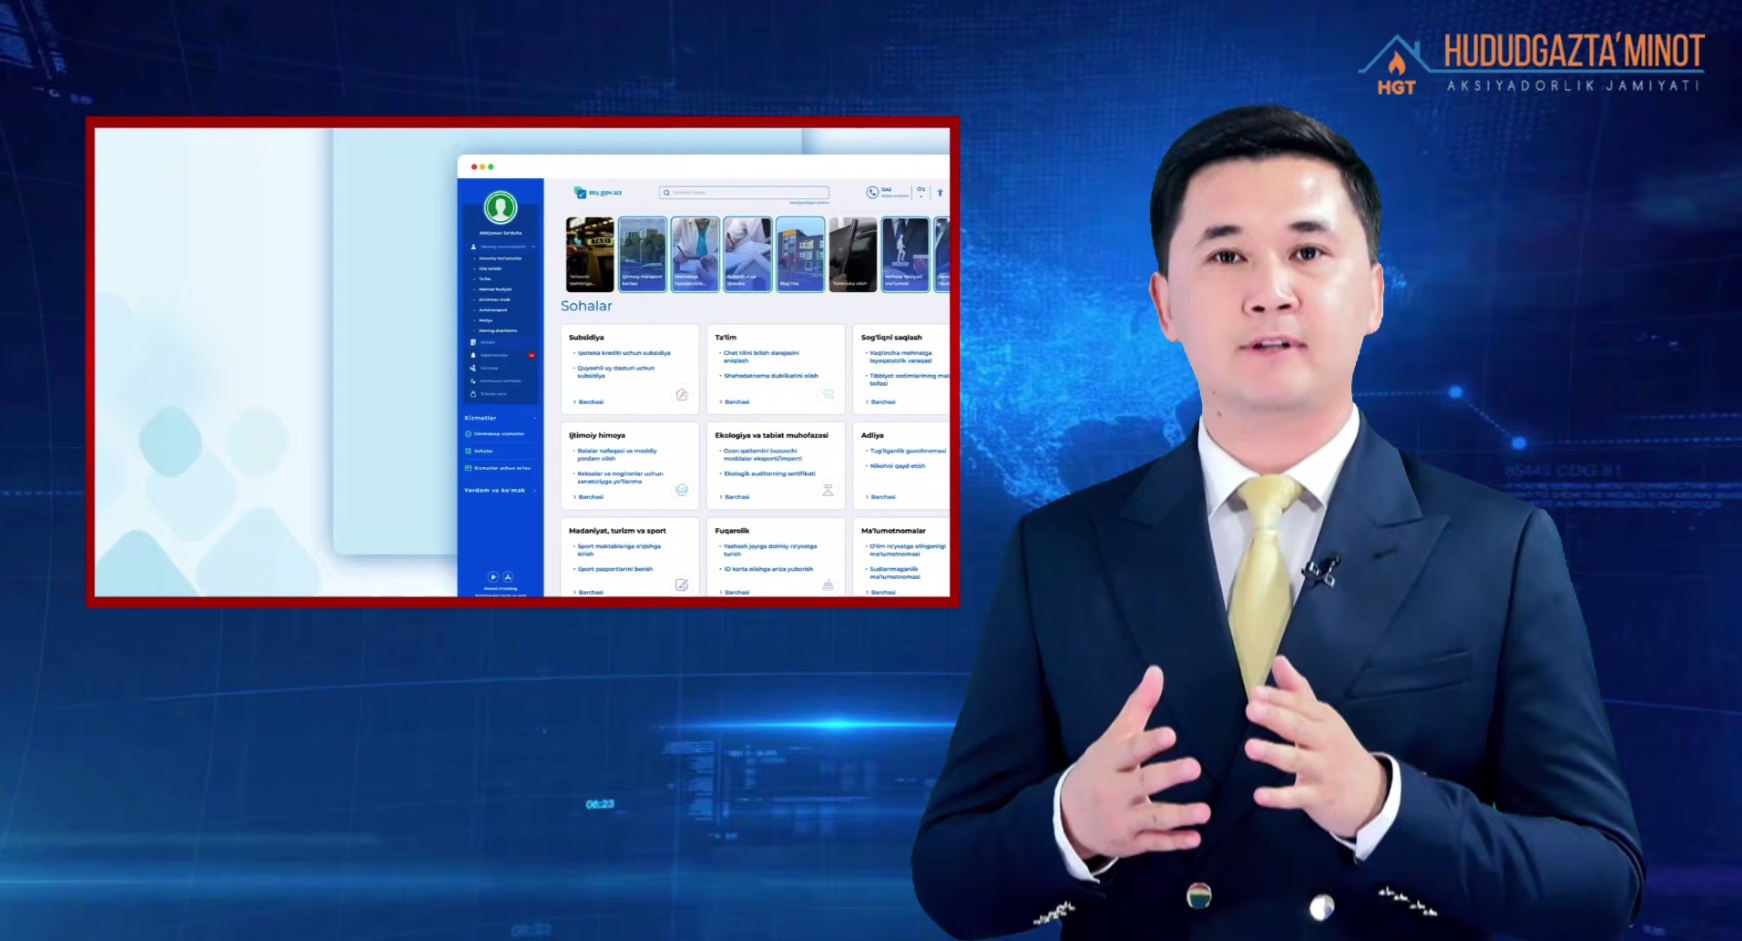This screenshot has width=1742, height=941.
Task: Open Bolalar nafaqasi va moddiy yordam olish
Action: click(x=617, y=454)
